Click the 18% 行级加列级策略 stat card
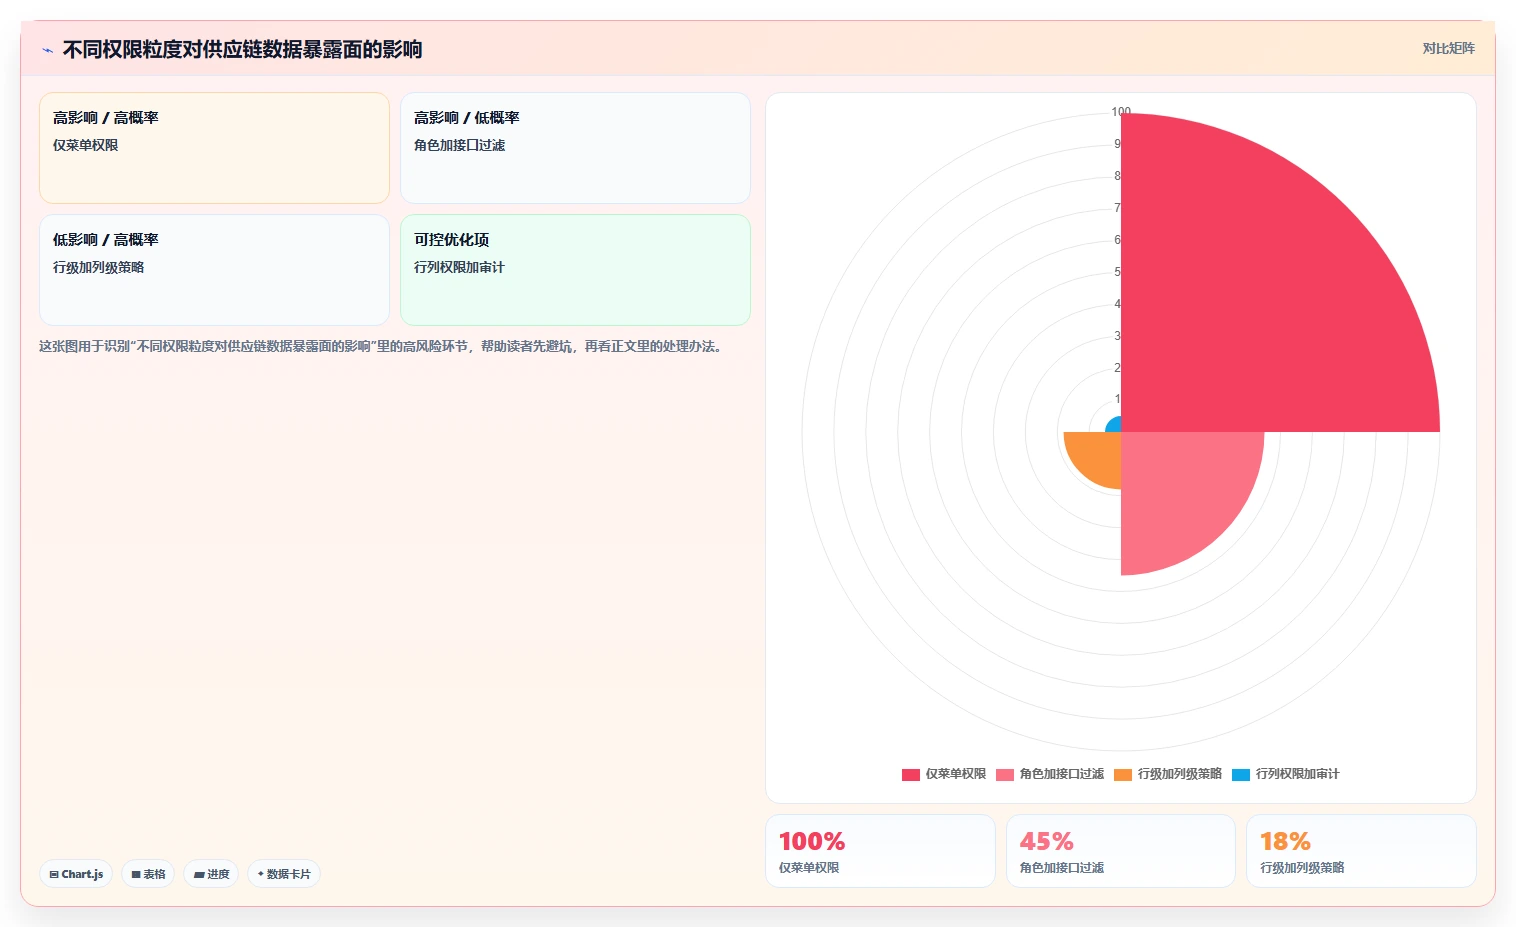The height and width of the screenshot is (927, 1516). tap(1361, 851)
